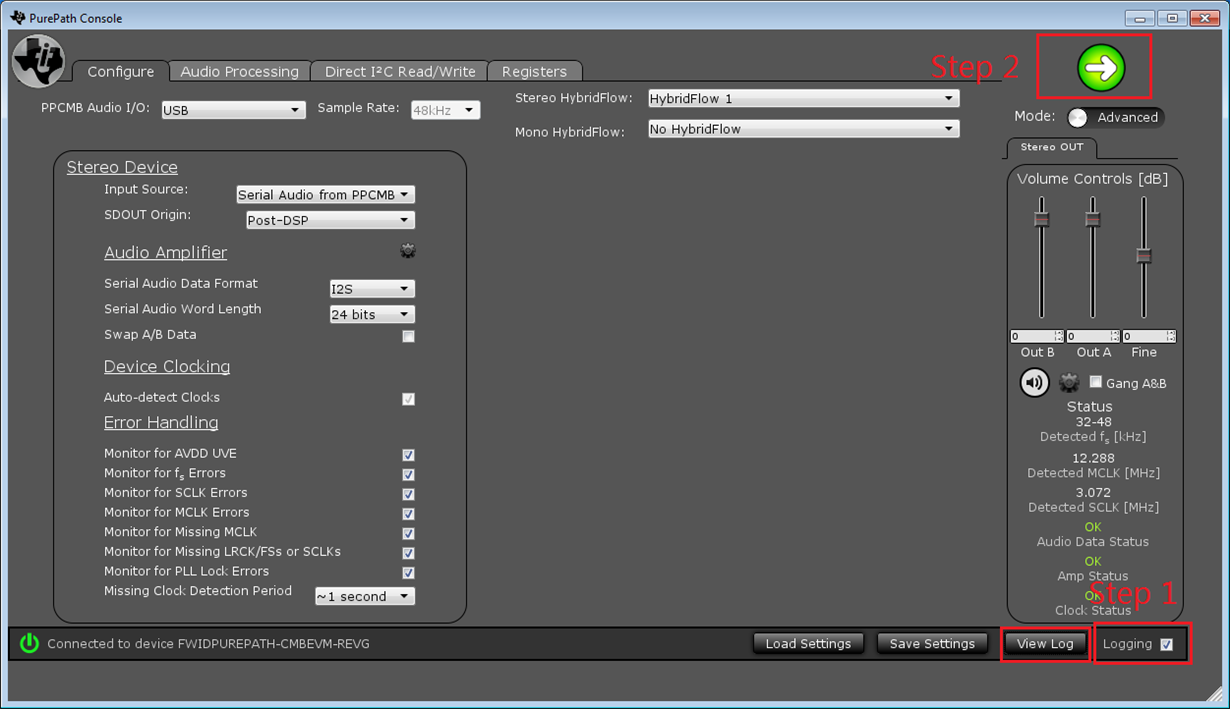The image size is (1230, 709).
Task: Click the View Log button
Action: 1045,643
